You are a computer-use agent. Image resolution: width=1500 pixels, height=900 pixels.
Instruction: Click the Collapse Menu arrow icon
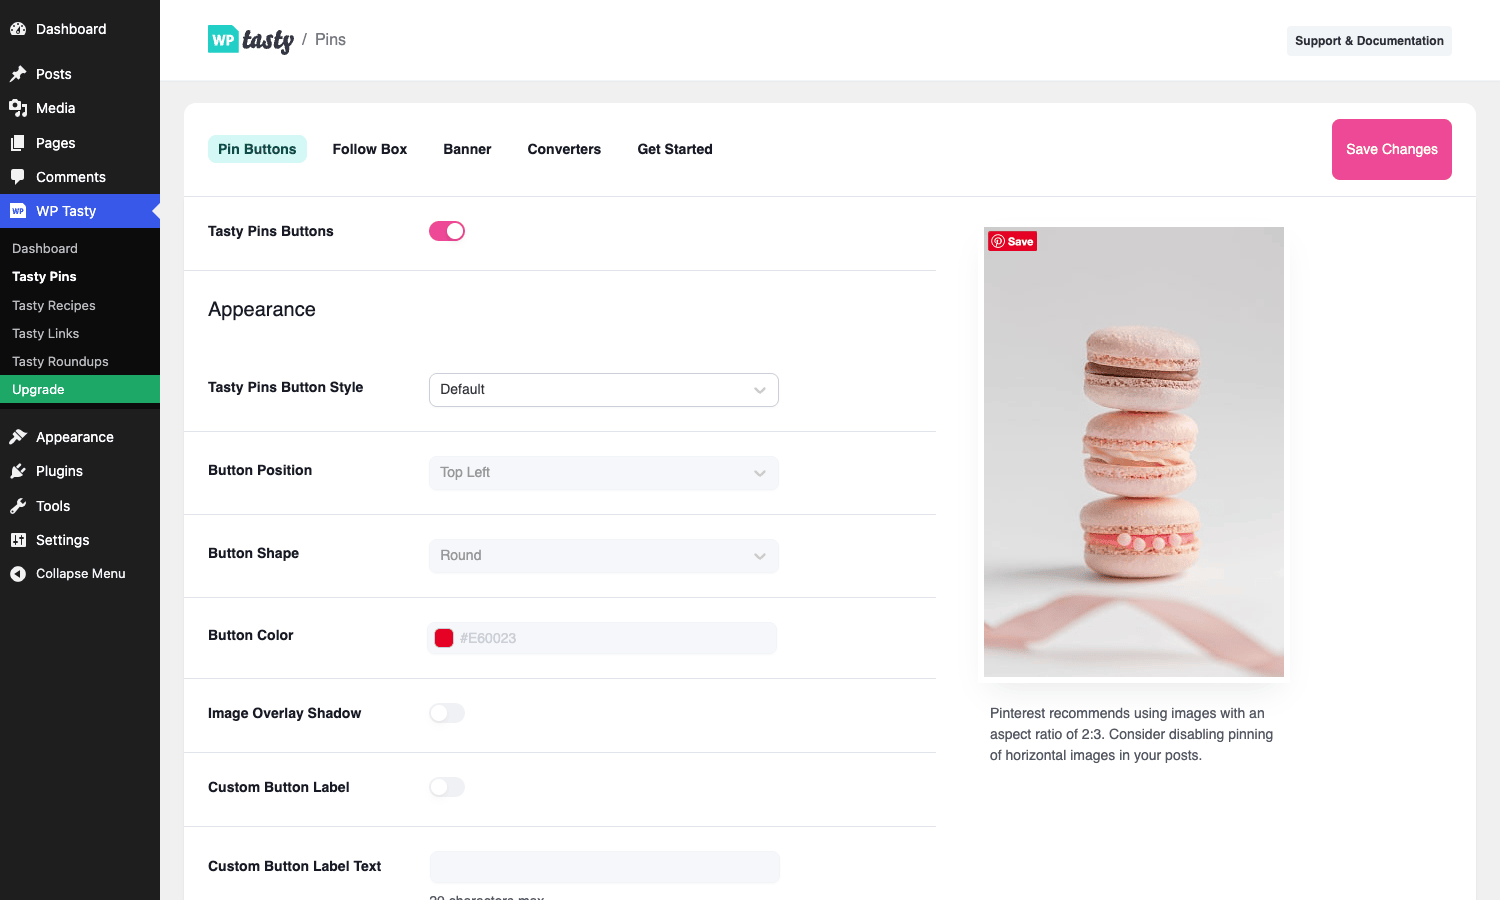coord(18,574)
